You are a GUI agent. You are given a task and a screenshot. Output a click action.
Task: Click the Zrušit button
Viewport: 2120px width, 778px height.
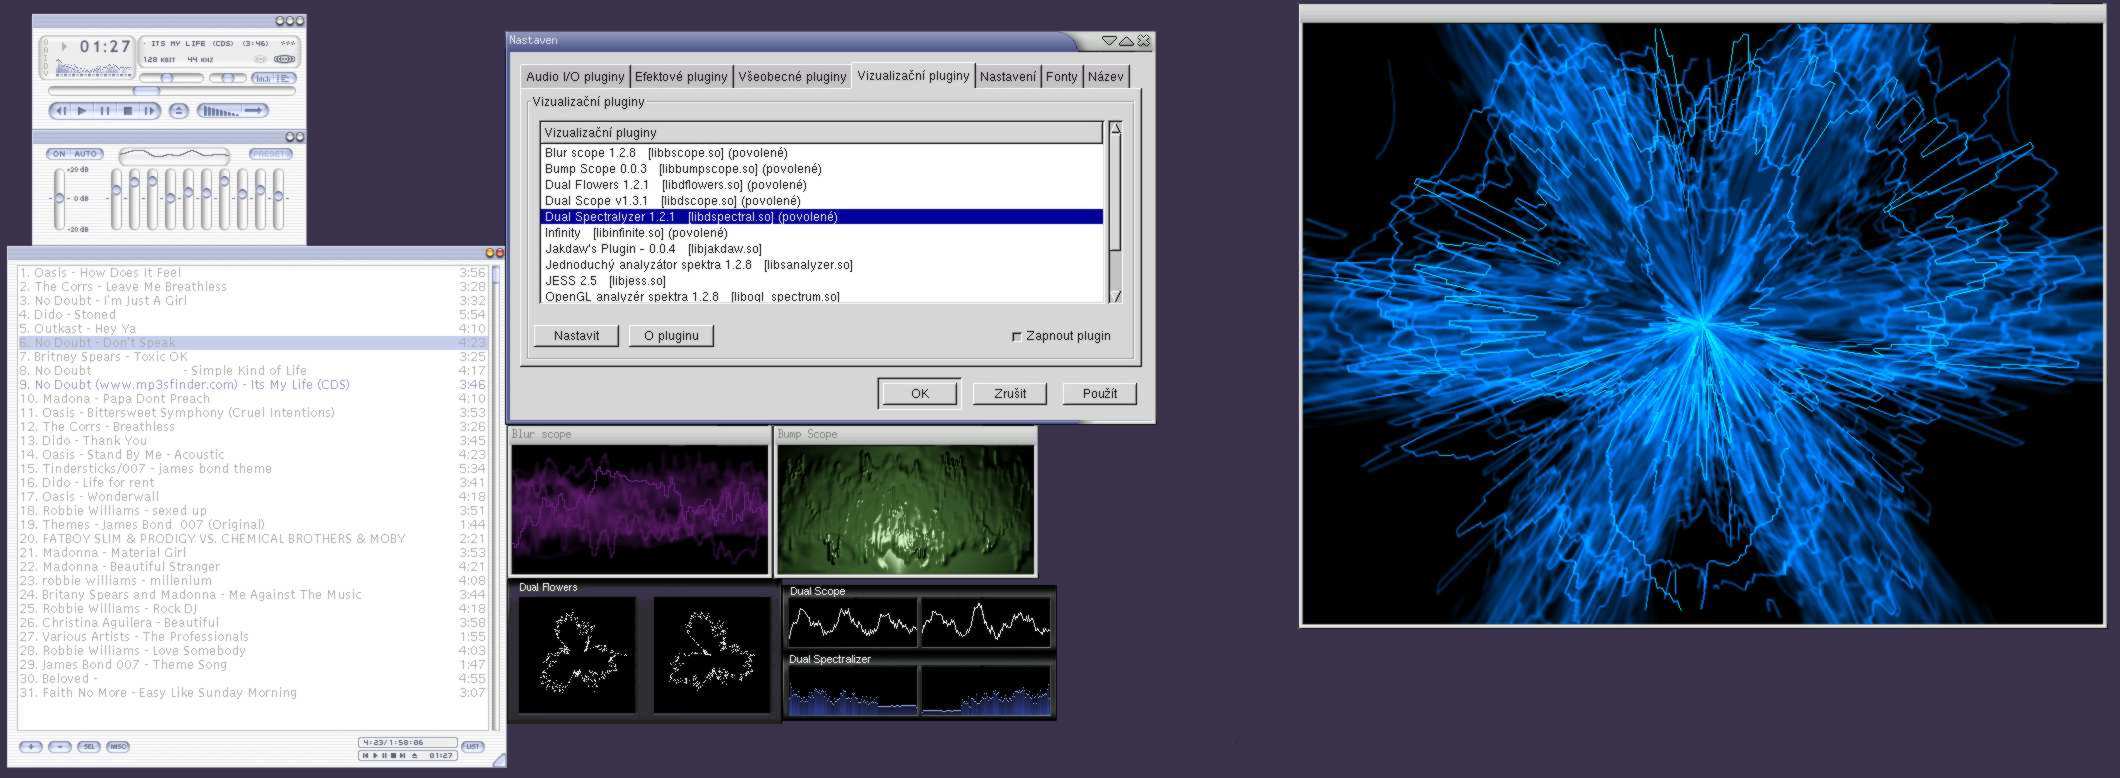1009,394
